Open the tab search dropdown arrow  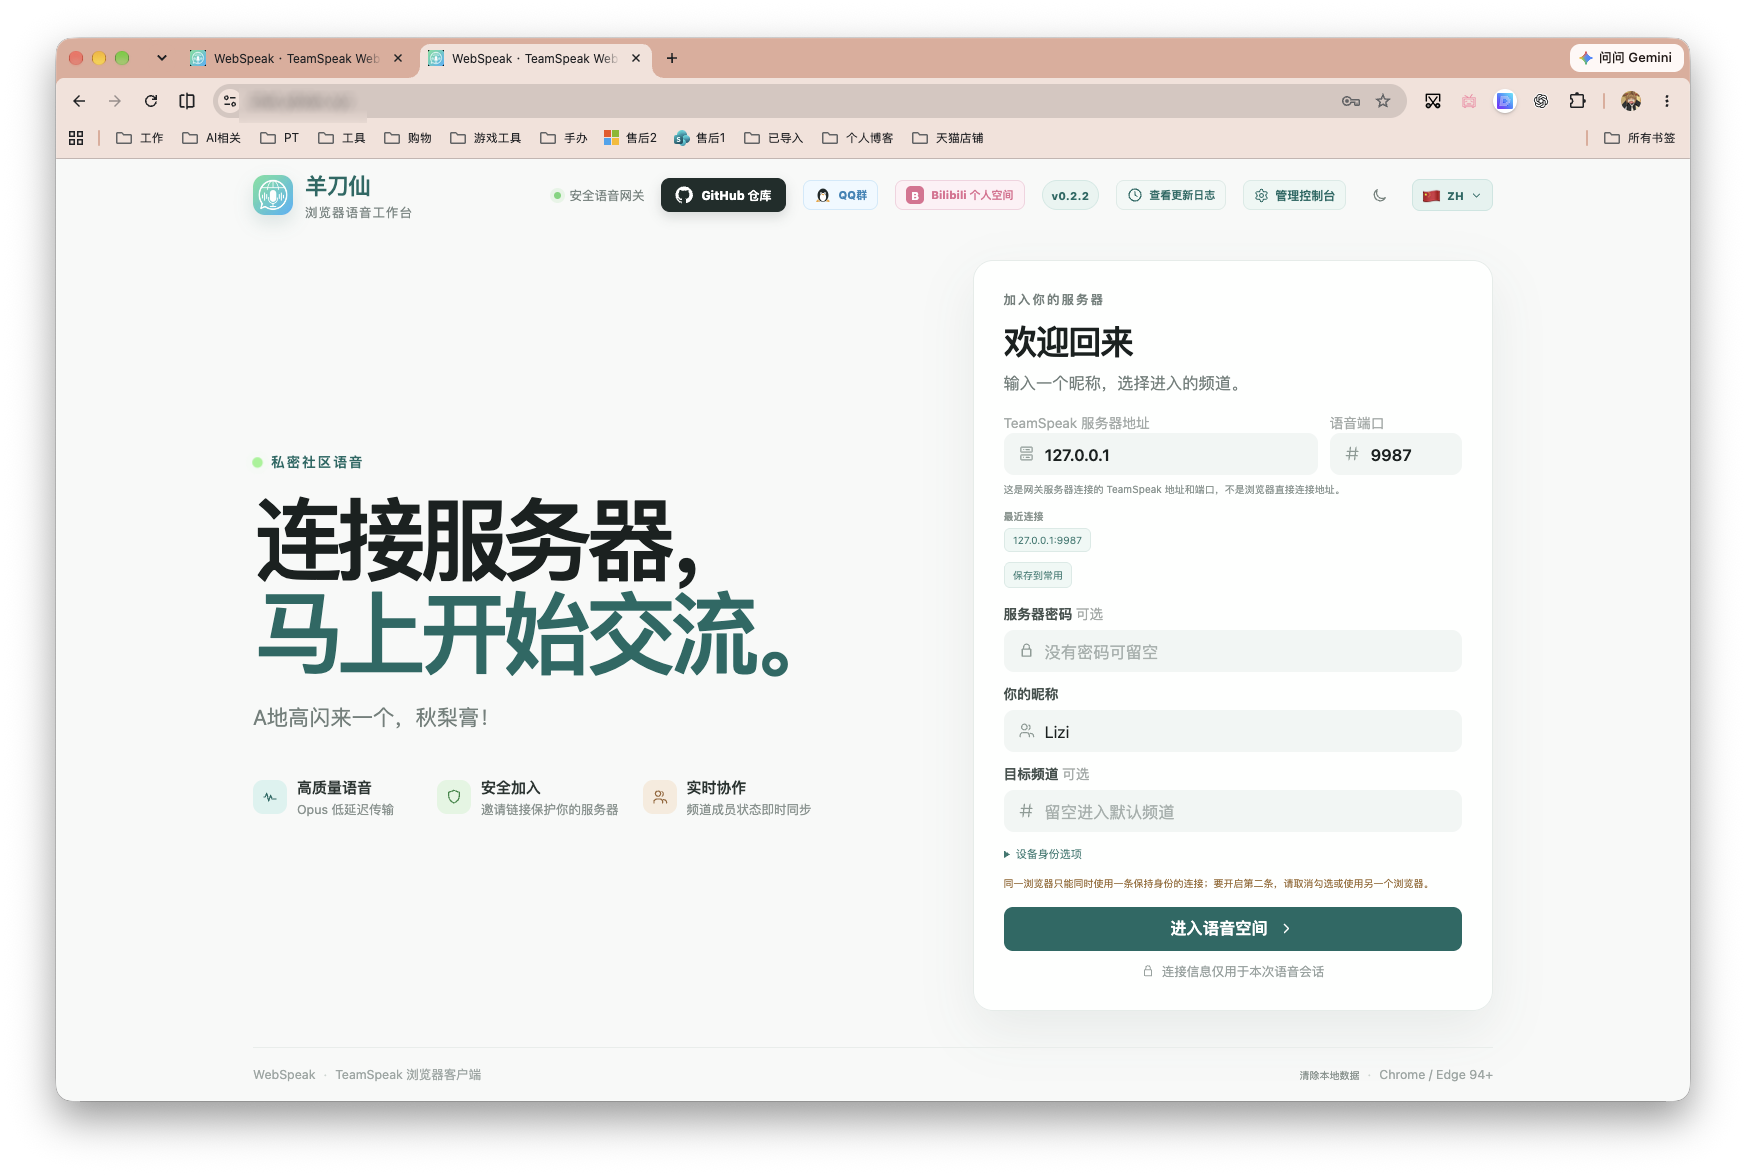[x=162, y=58]
